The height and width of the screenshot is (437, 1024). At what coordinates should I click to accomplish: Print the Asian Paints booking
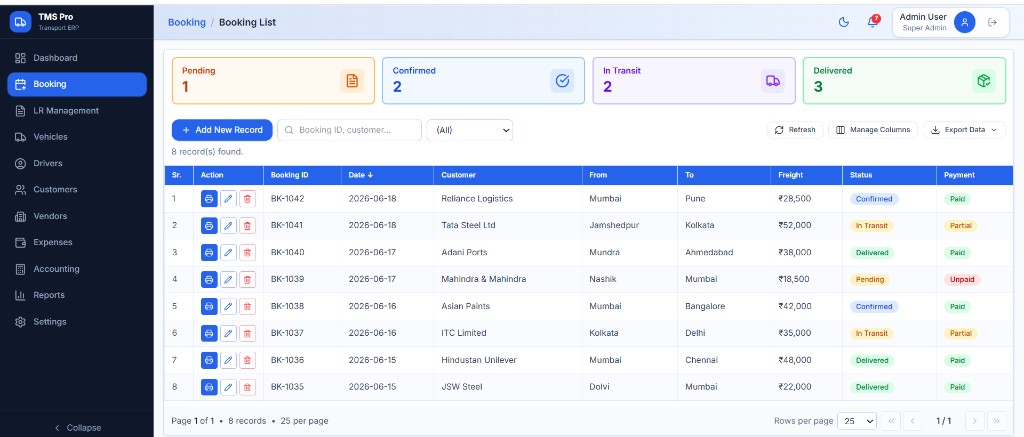(209, 306)
